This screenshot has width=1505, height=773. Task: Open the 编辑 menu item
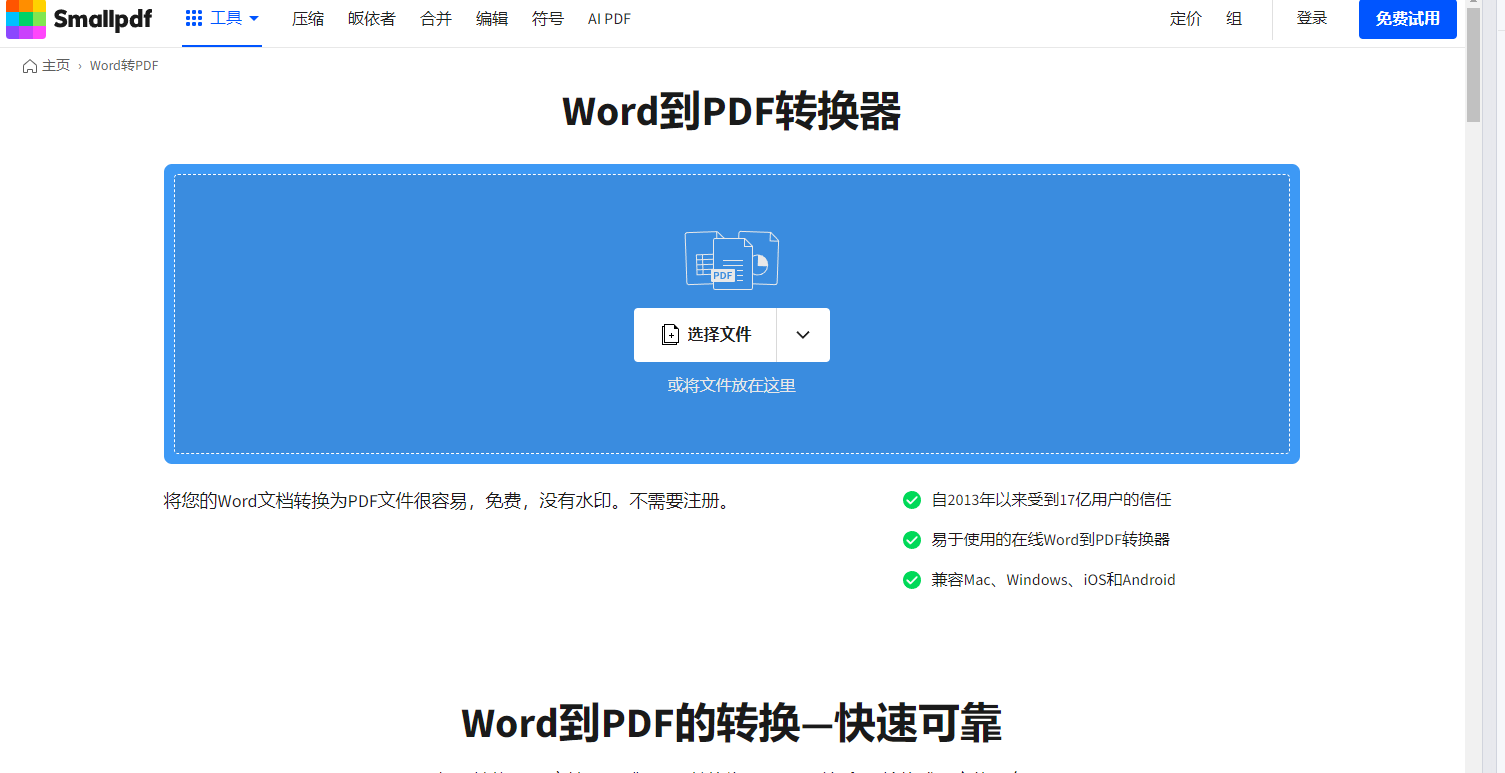[492, 19]
